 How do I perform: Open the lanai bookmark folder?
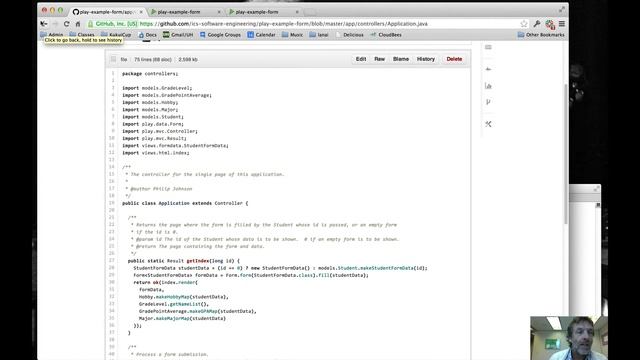(319, 35)
